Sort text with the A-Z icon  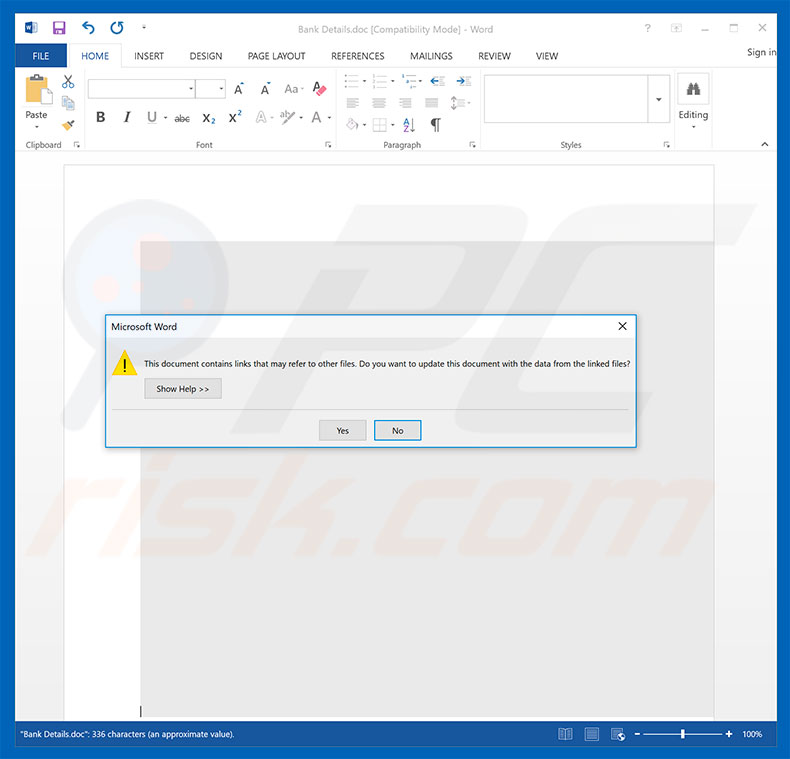(x=409, y=124)
